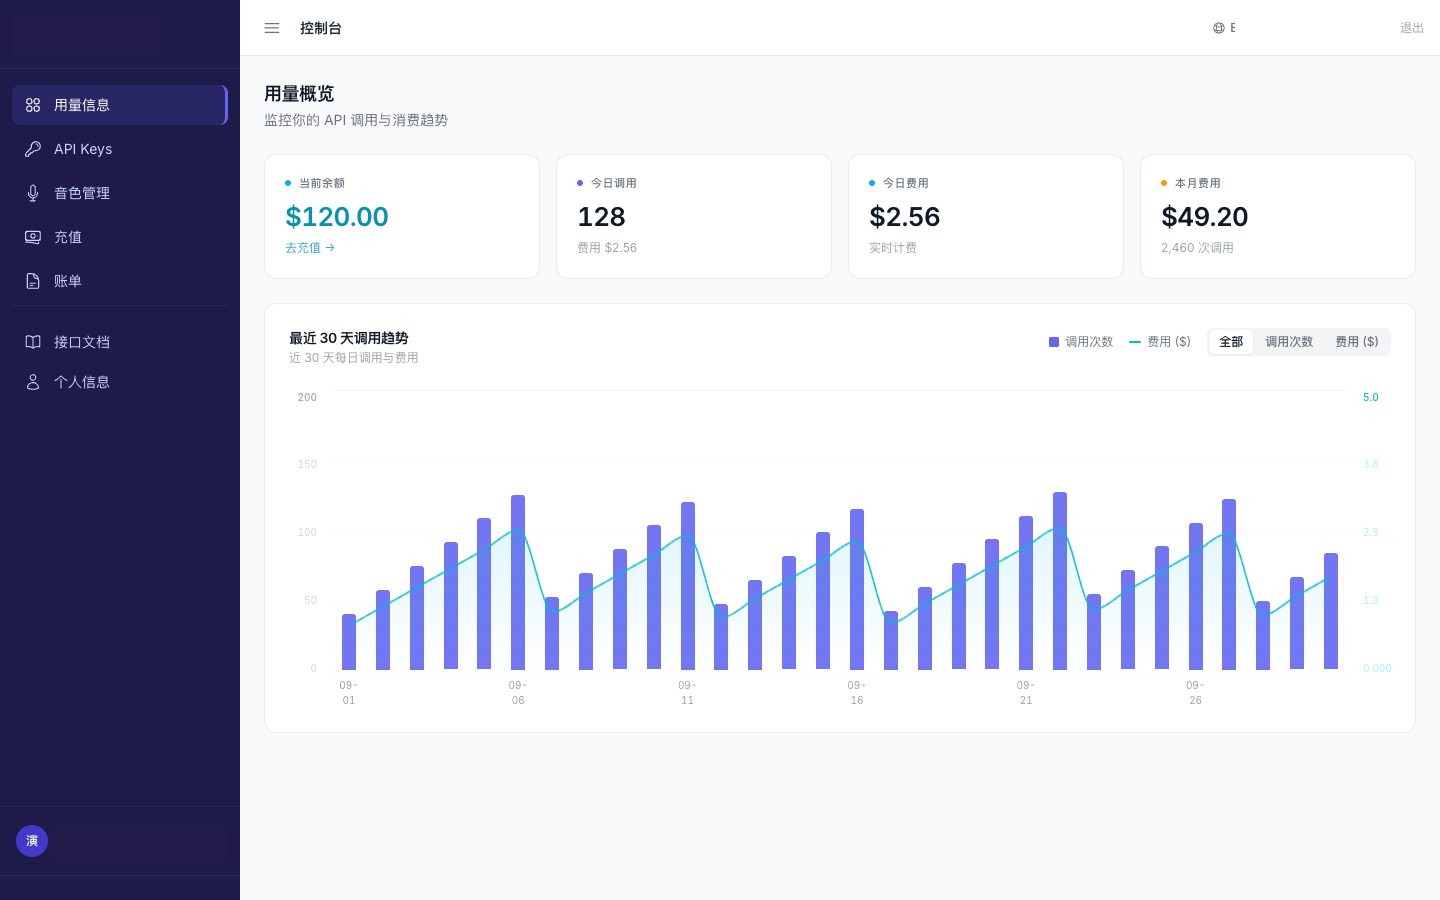This screenshot has height=900, width=1440.
Task: Click the 去充值 link under the balance
Action: (x=310, y=248)
